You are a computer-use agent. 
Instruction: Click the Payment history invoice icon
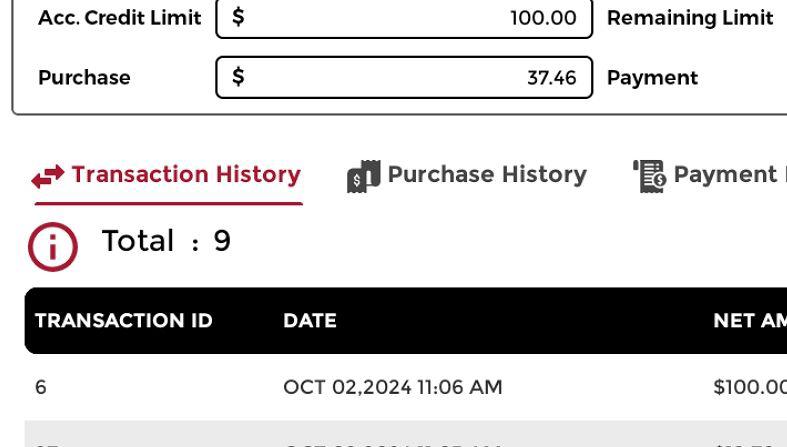pyautogui.click(x=649, y=176)
